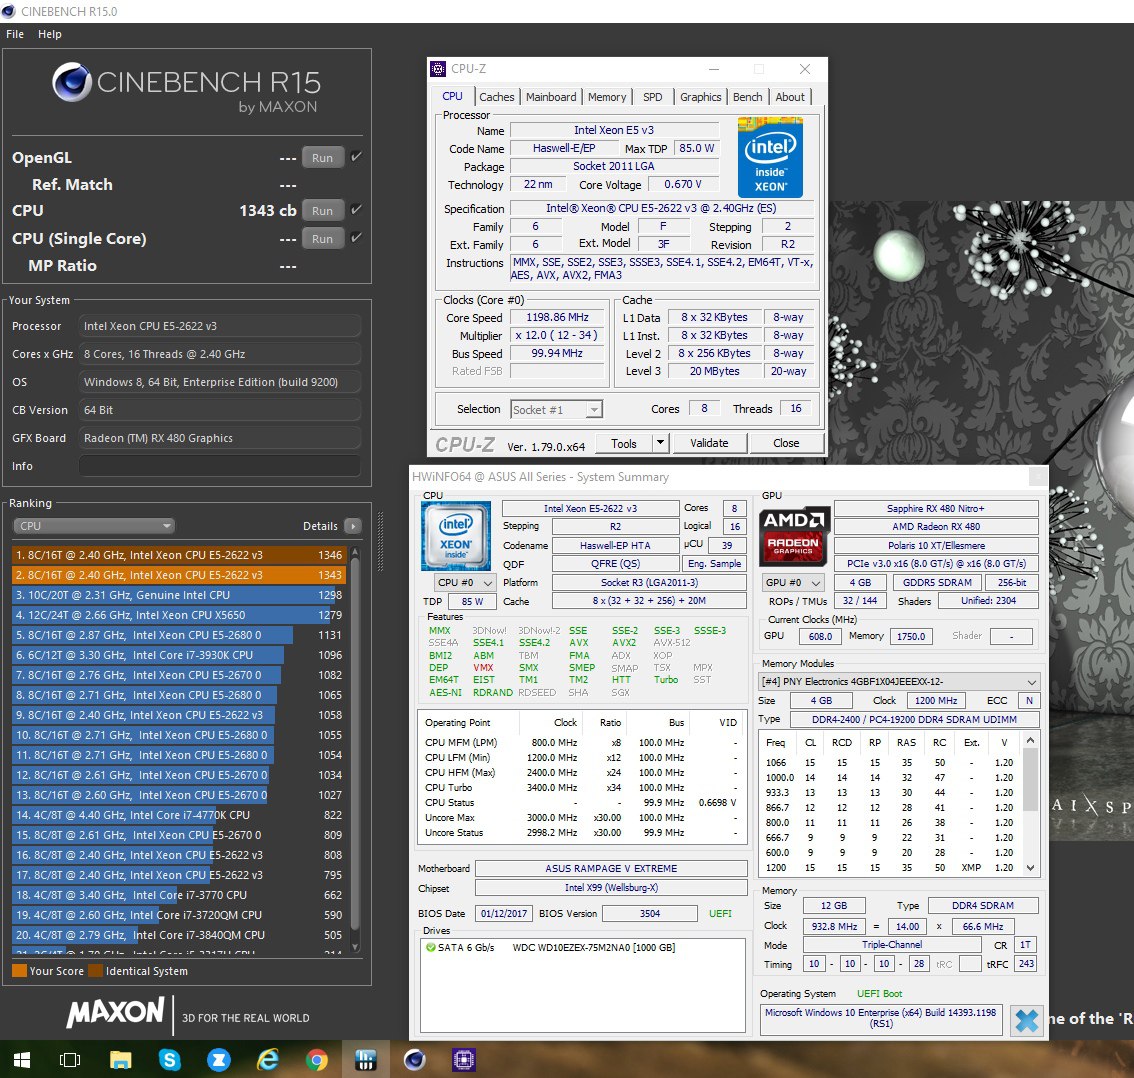Open the PNY memory module dropdown
The width and height of the screenshot is (1134, 1078).
899,681
